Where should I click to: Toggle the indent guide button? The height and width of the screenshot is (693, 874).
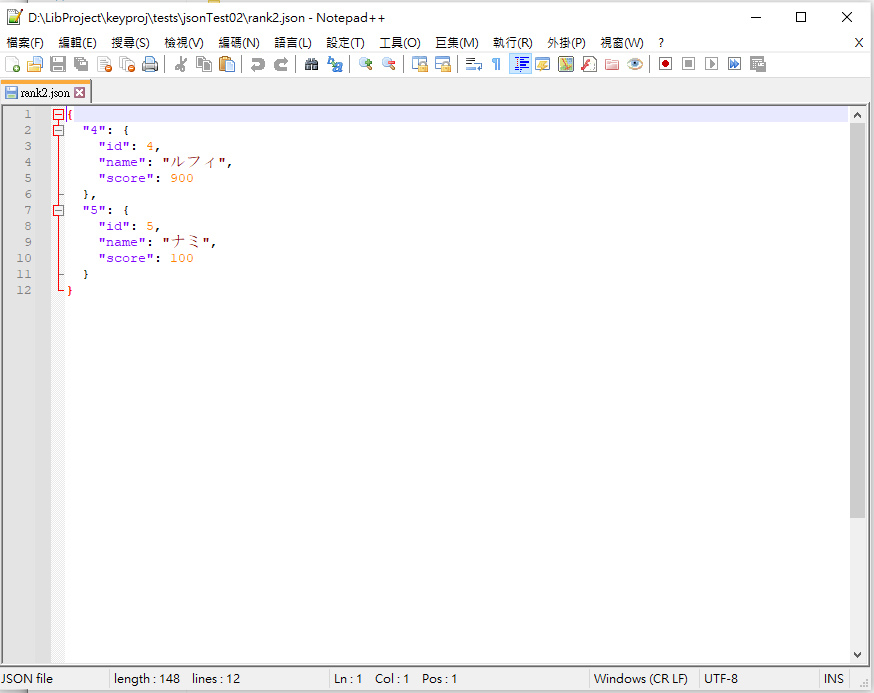point(520,64)
